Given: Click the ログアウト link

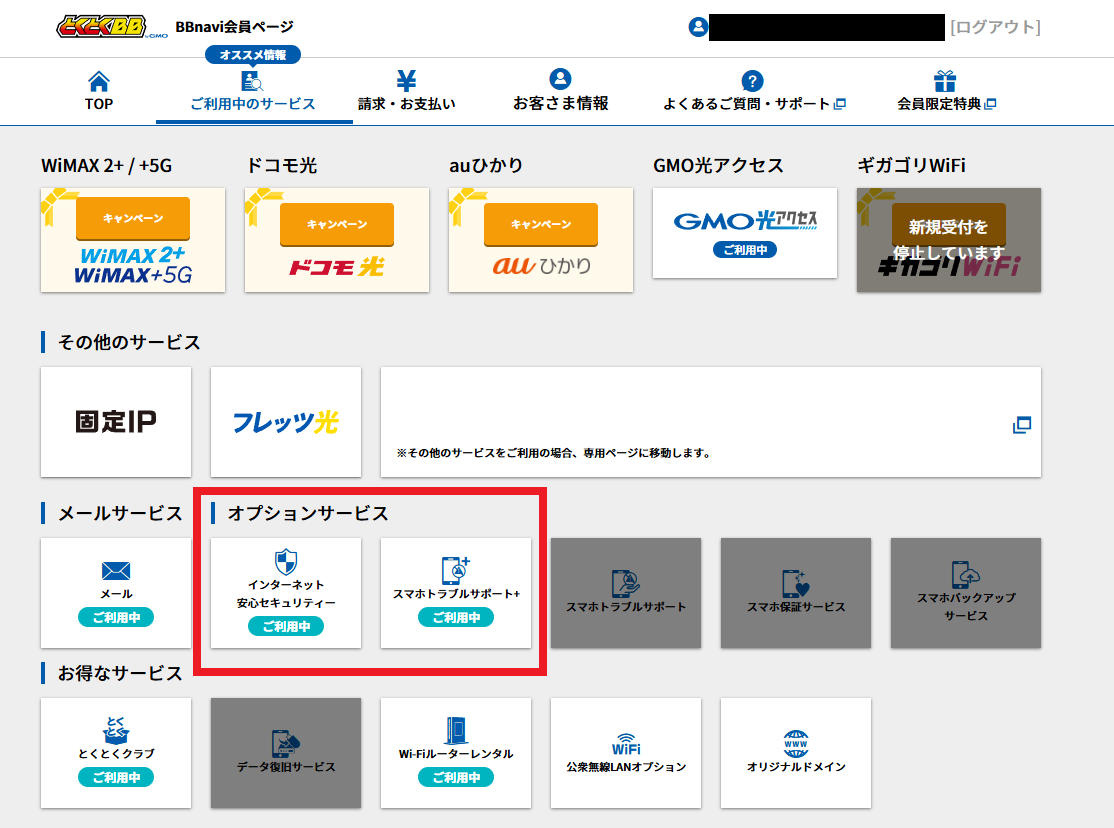Looking at the screenshot, I should 995,27.
